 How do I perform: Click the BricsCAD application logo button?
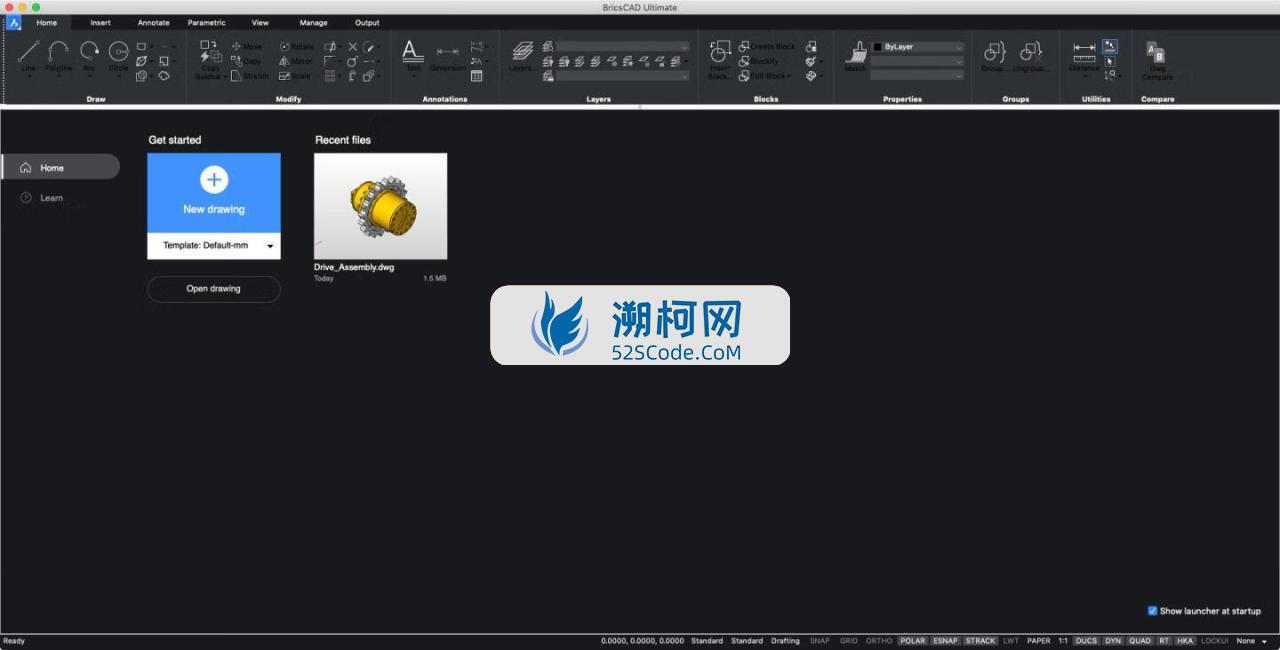[x=14, y=22]
